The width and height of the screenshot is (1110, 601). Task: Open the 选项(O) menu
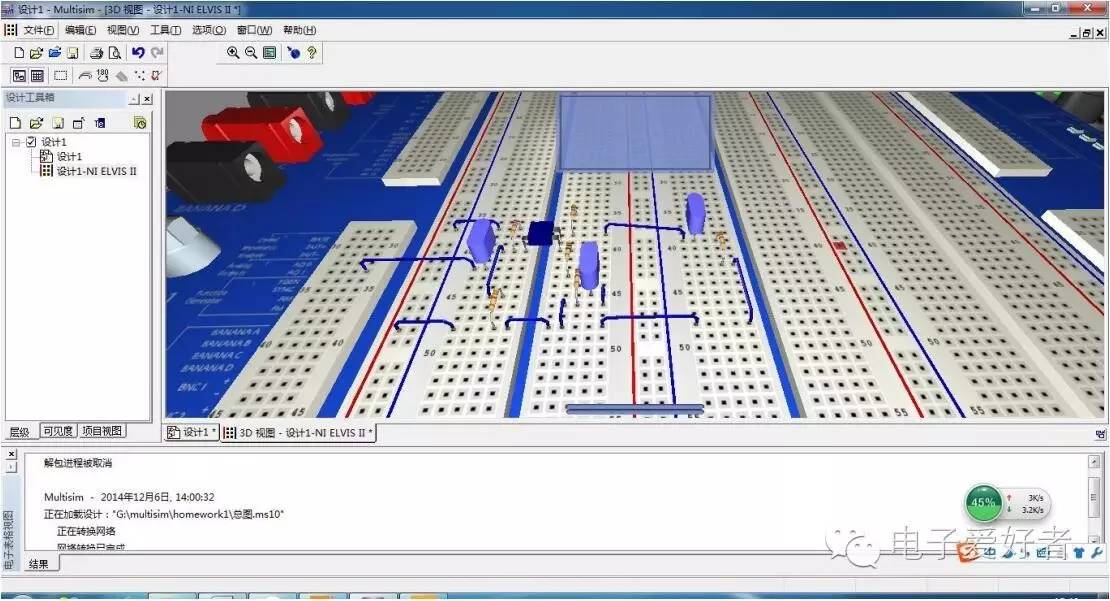[x=209, y=30]
